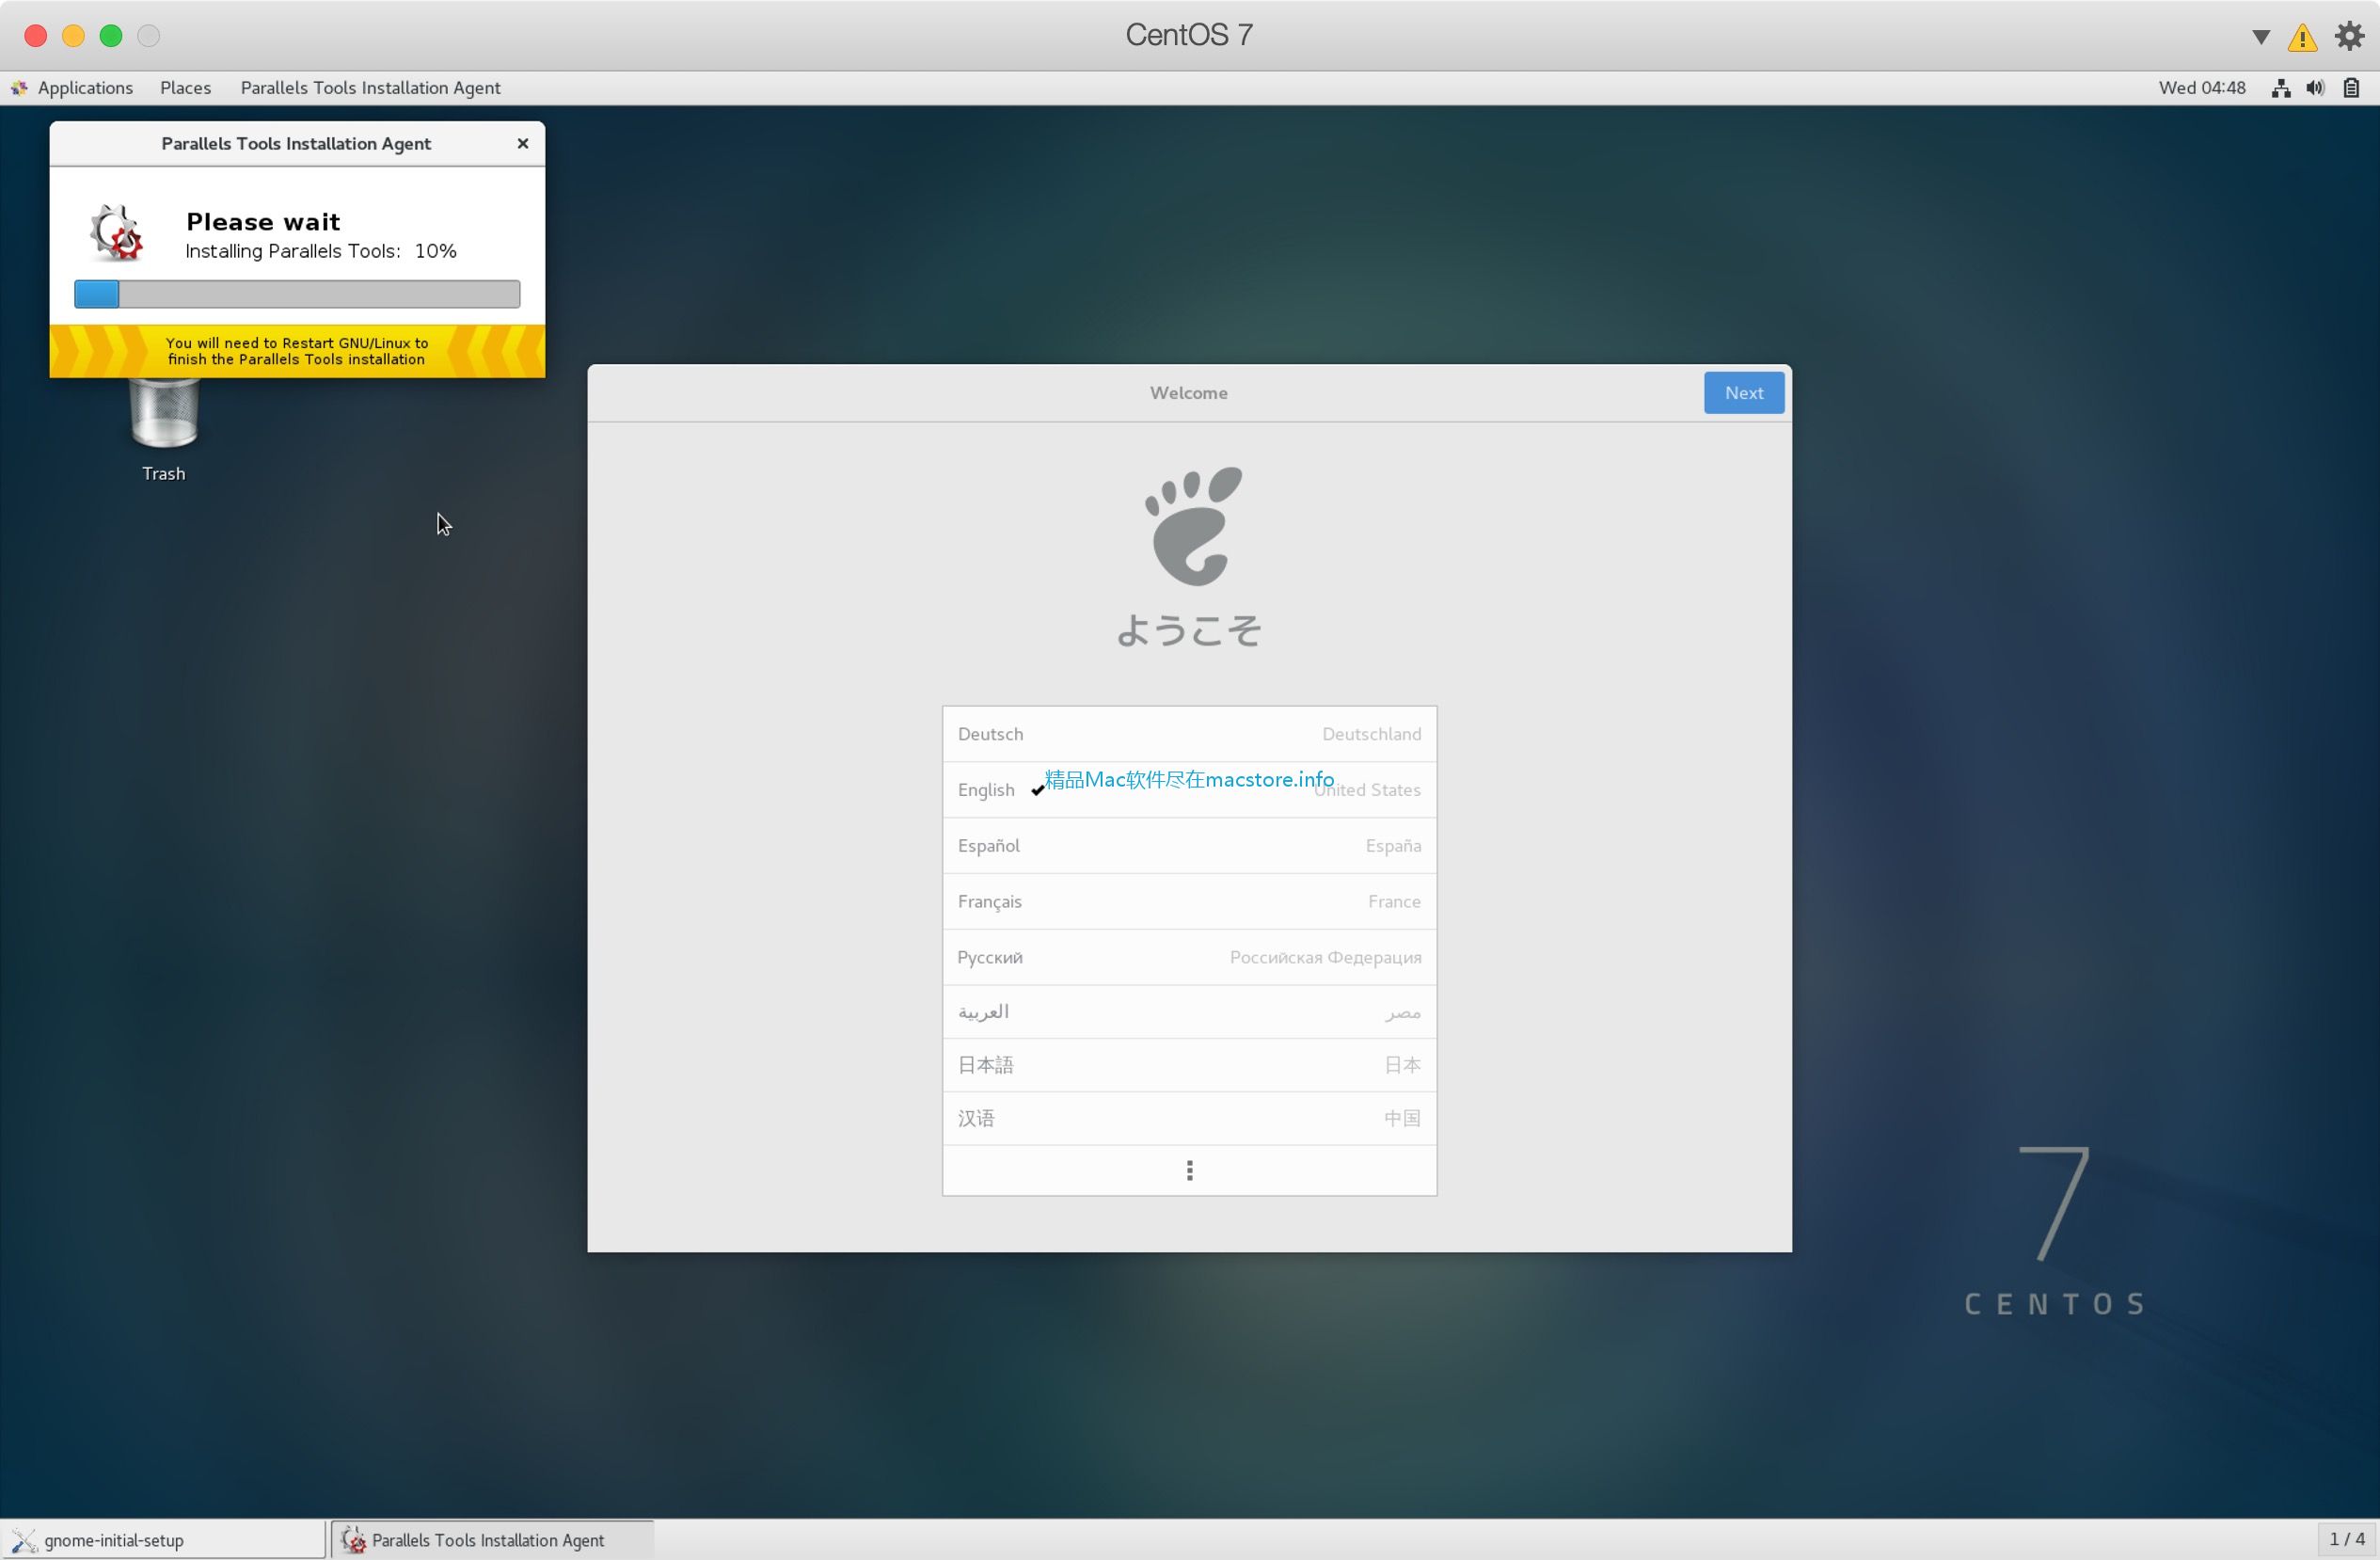Open Parallels settings gear in title bar
This screenshot has width=2380, height=1560.
coord(2349,36)
